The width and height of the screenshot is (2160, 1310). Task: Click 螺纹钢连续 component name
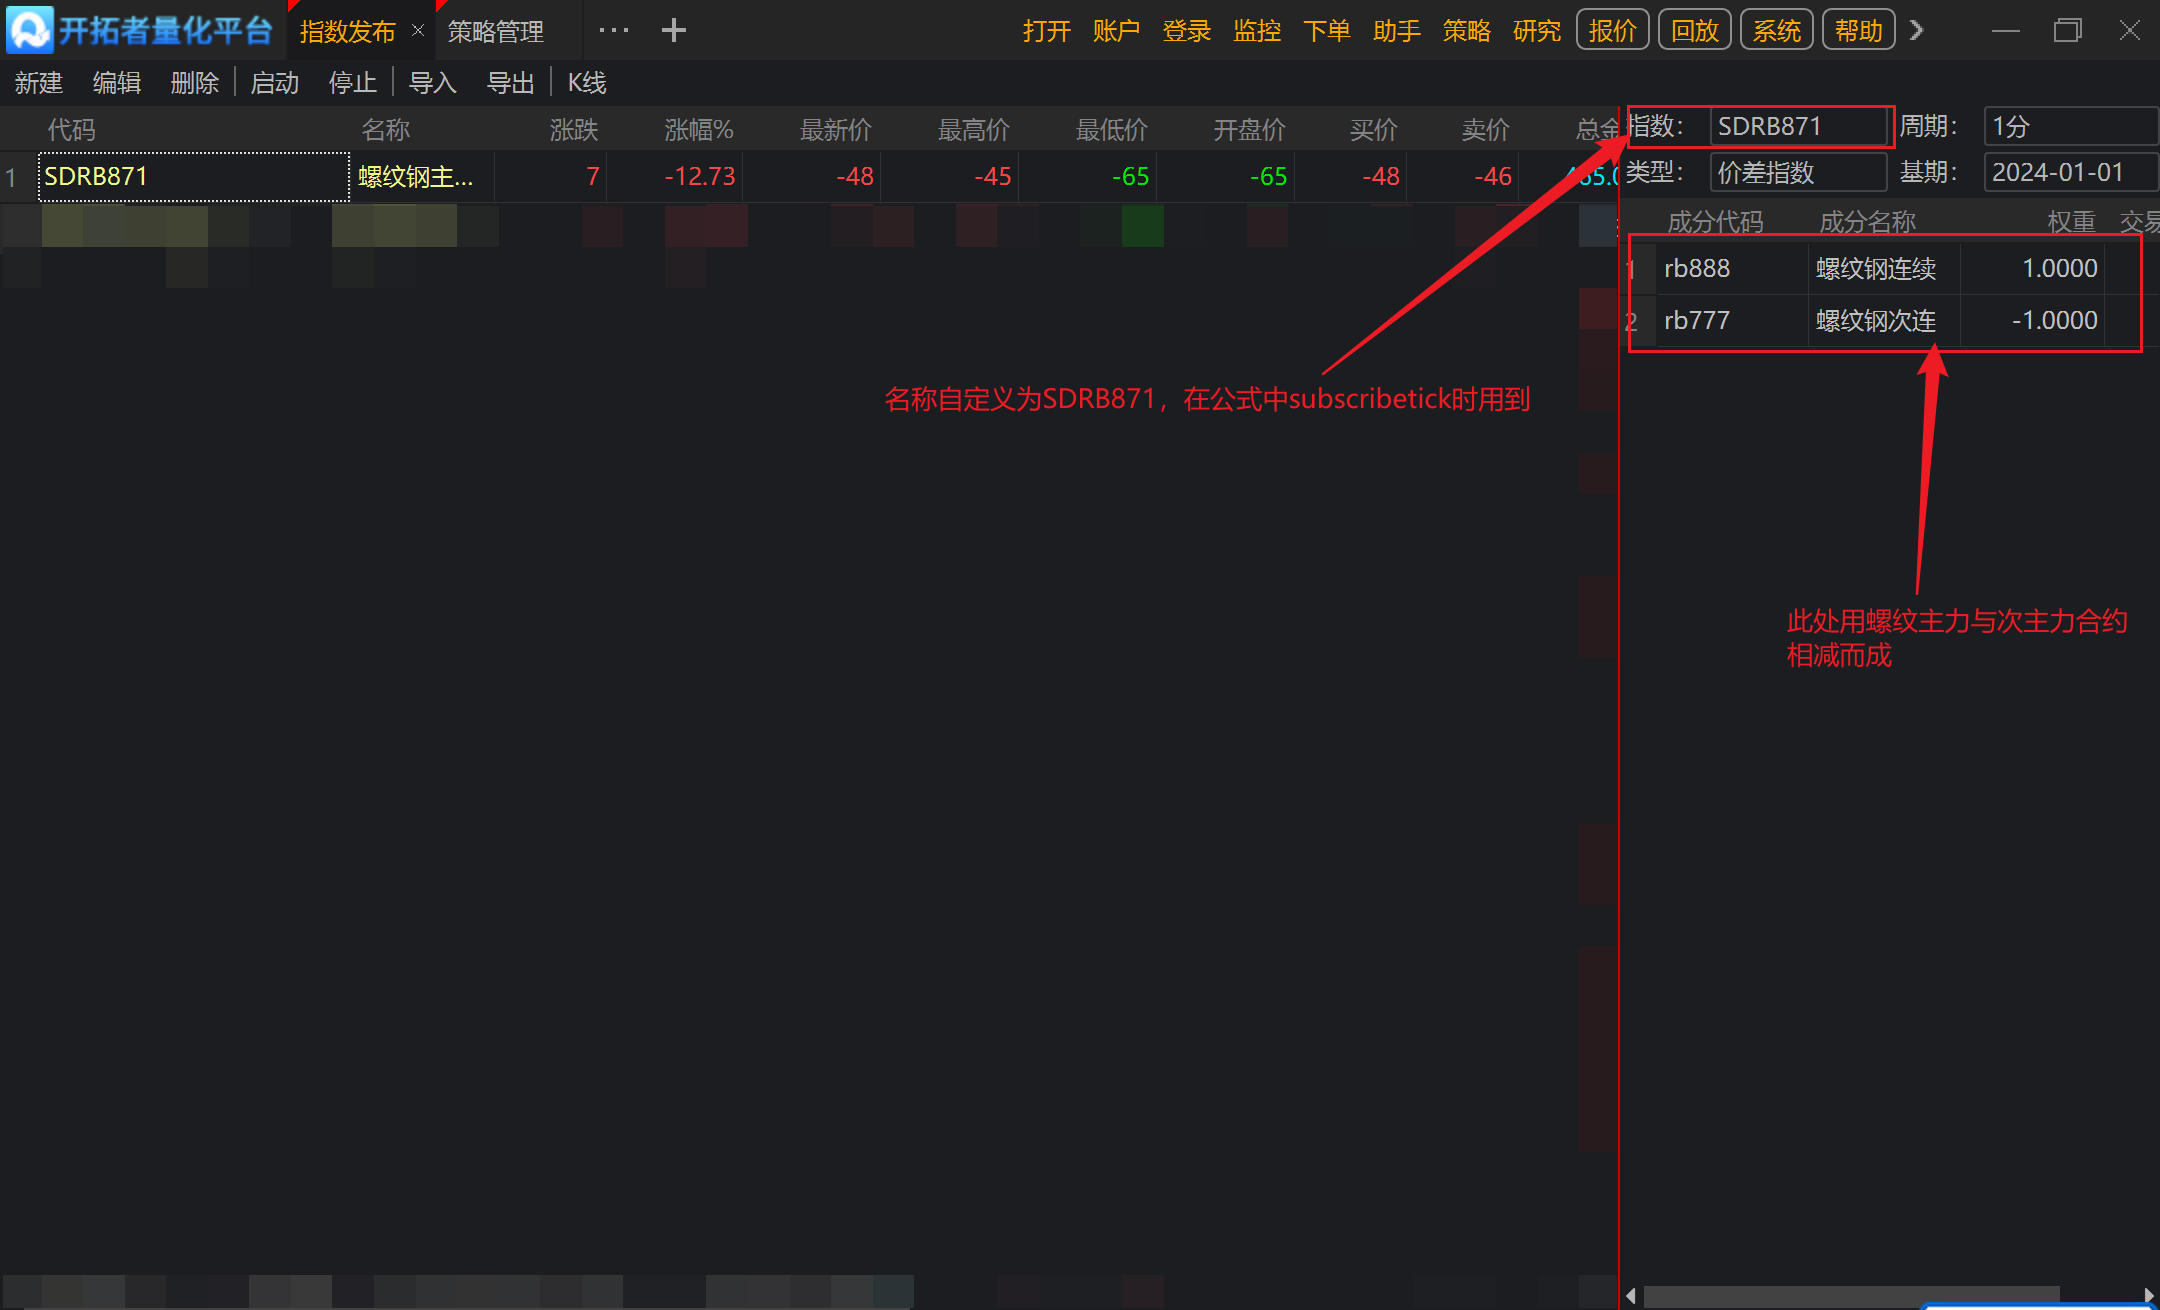tap(1877, 269)
